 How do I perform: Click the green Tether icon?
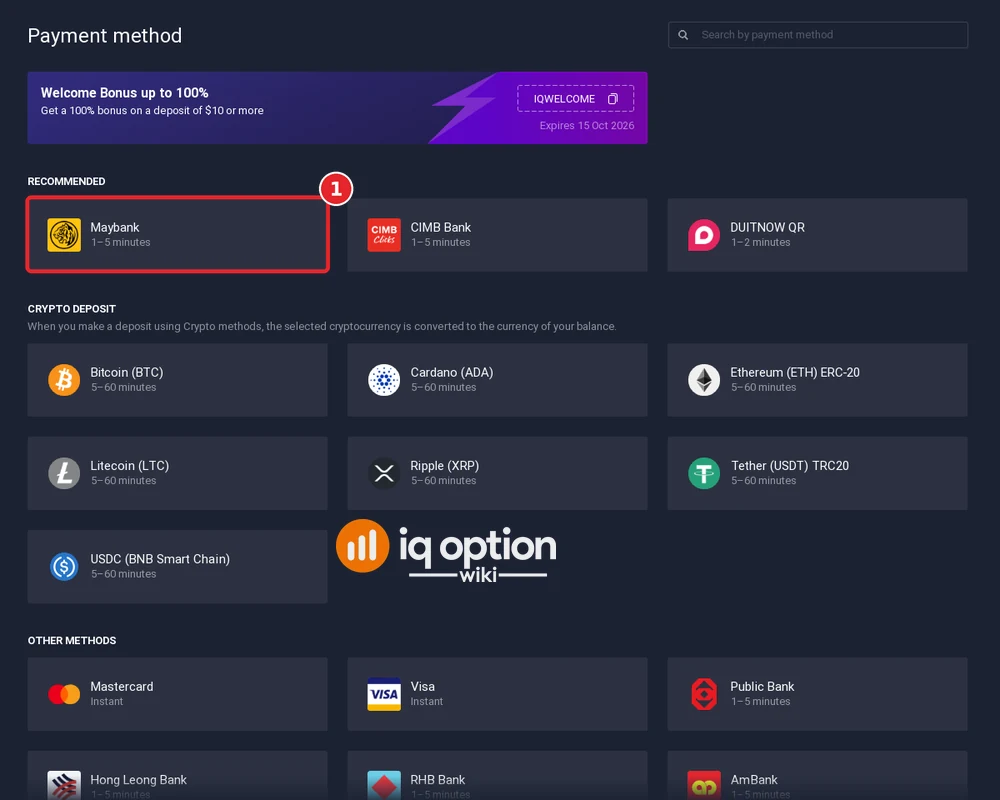point(704,473)
